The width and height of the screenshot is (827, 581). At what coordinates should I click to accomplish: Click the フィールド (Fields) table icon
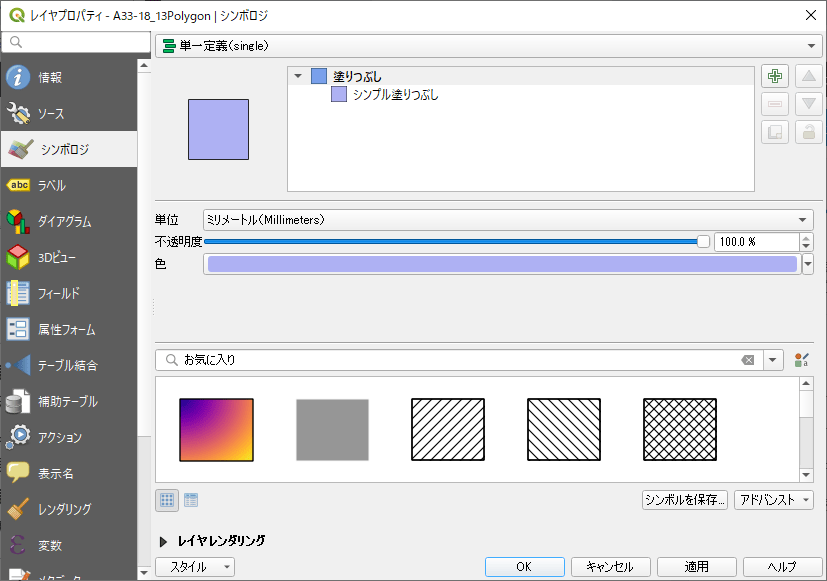tap(18, 293)
